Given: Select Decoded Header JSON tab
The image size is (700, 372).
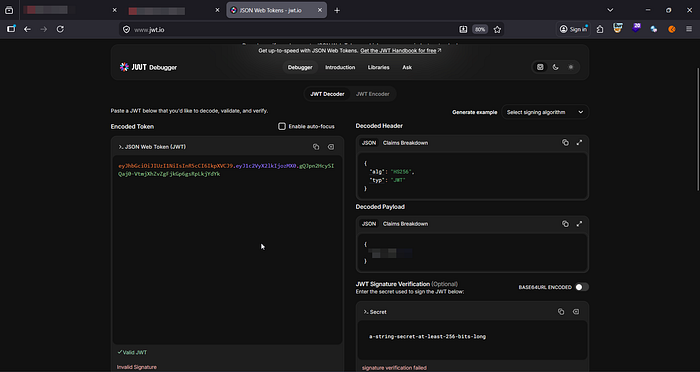Looking at the screenshot, I should [369, 143].
